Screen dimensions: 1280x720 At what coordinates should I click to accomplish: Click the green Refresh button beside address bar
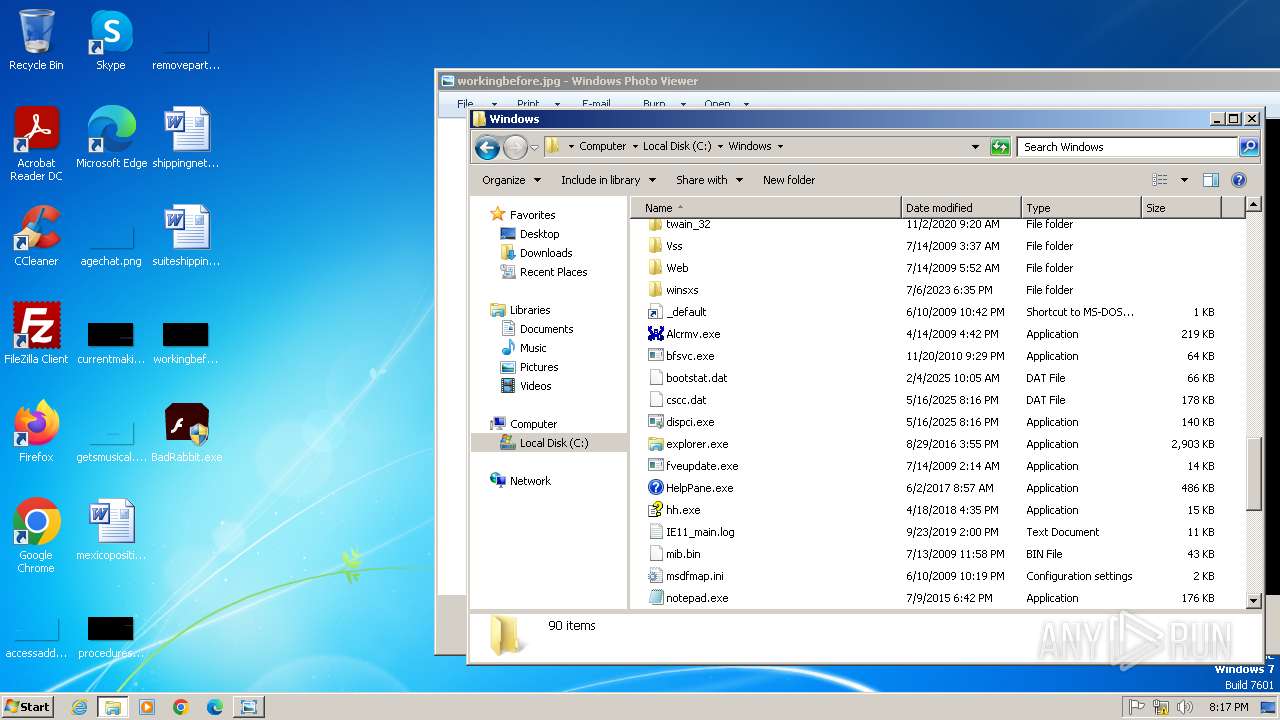pyautogui.click(x=1000, y=147)
